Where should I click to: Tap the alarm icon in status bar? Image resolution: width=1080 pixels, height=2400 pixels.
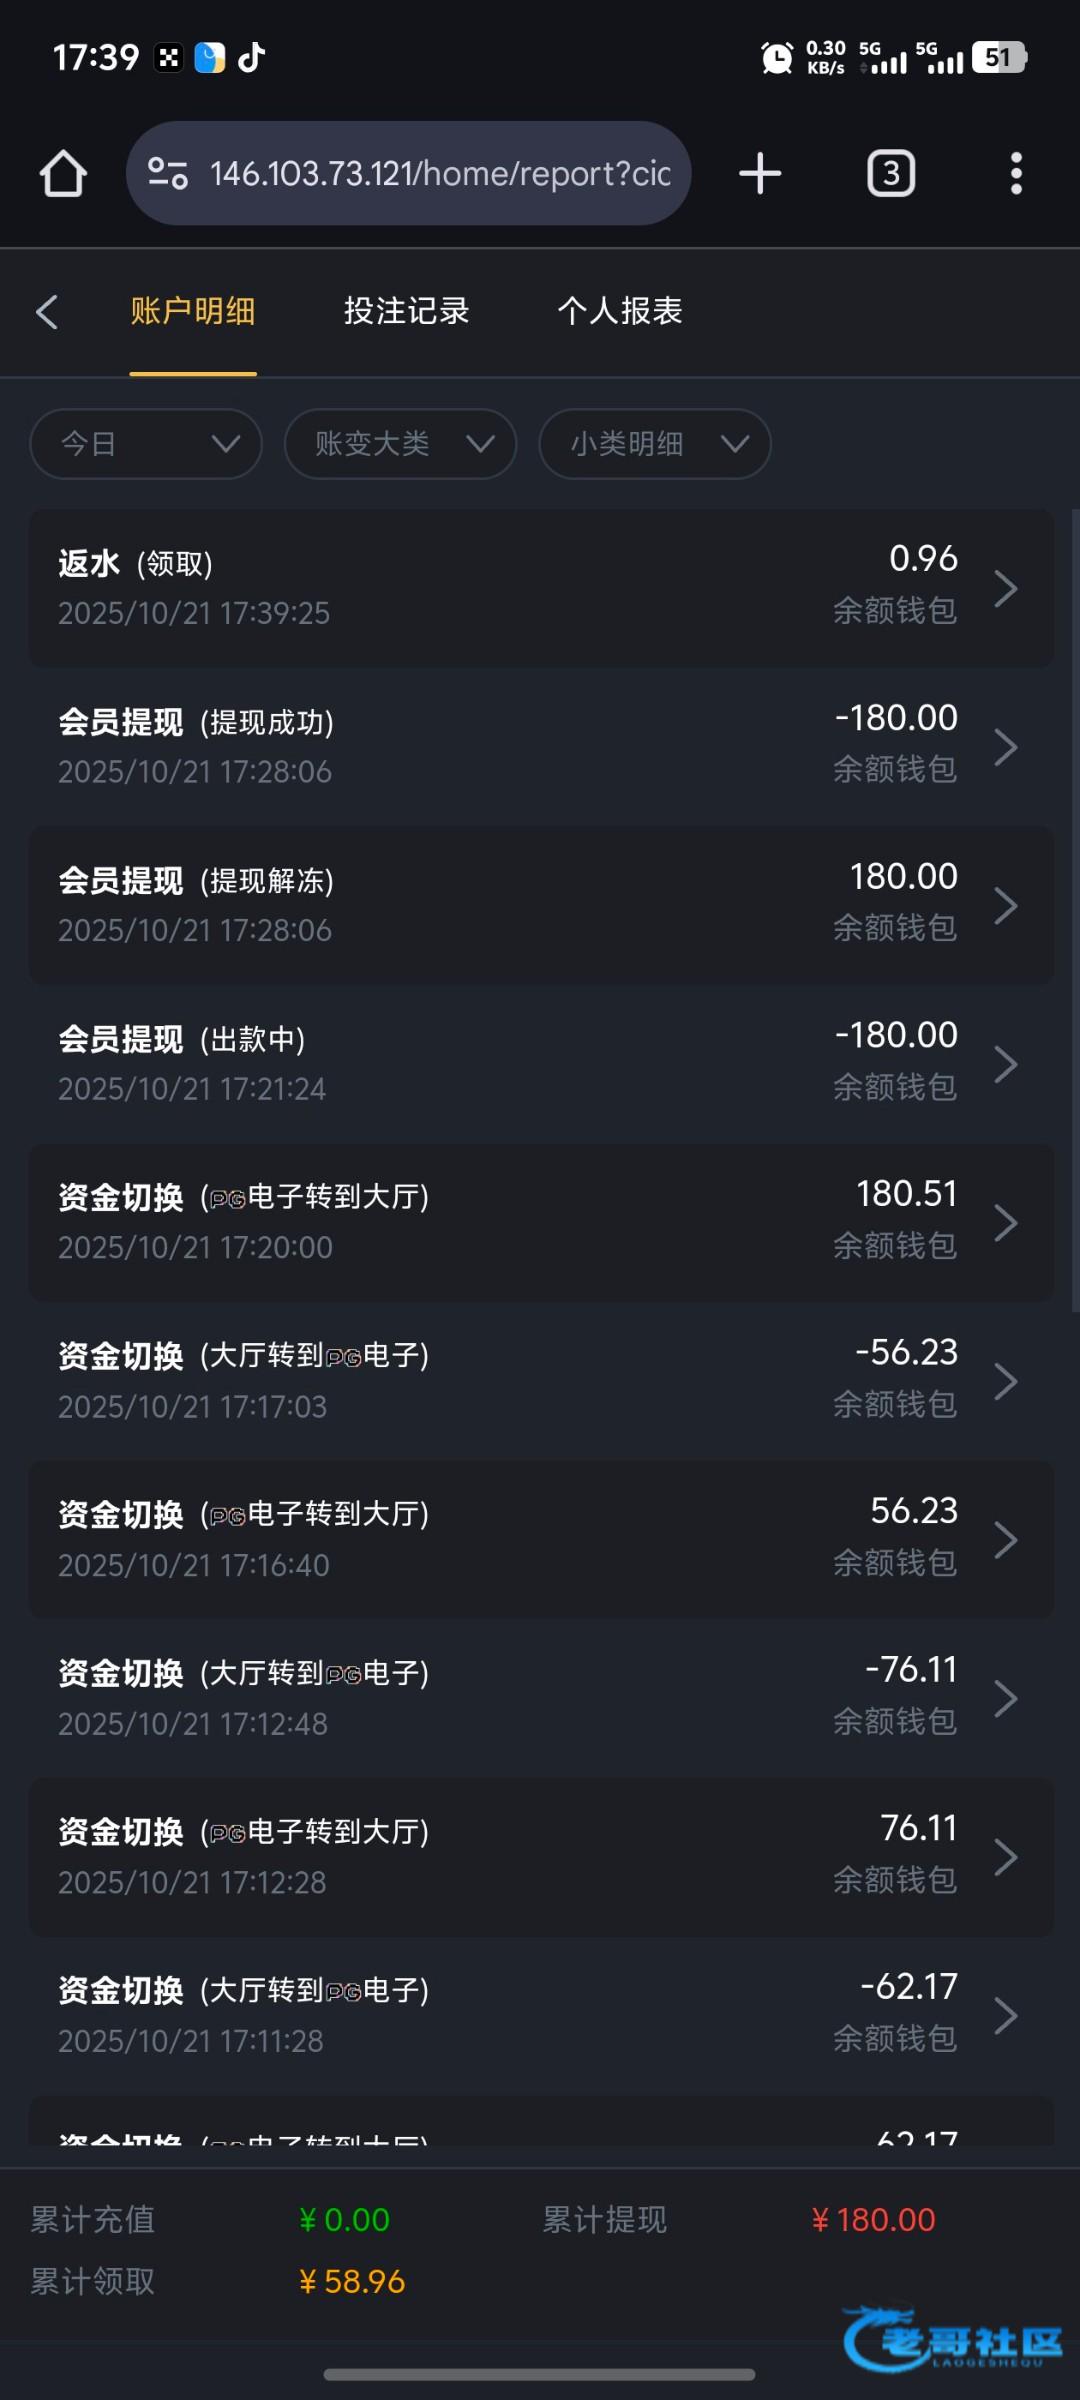coord(776,58)
